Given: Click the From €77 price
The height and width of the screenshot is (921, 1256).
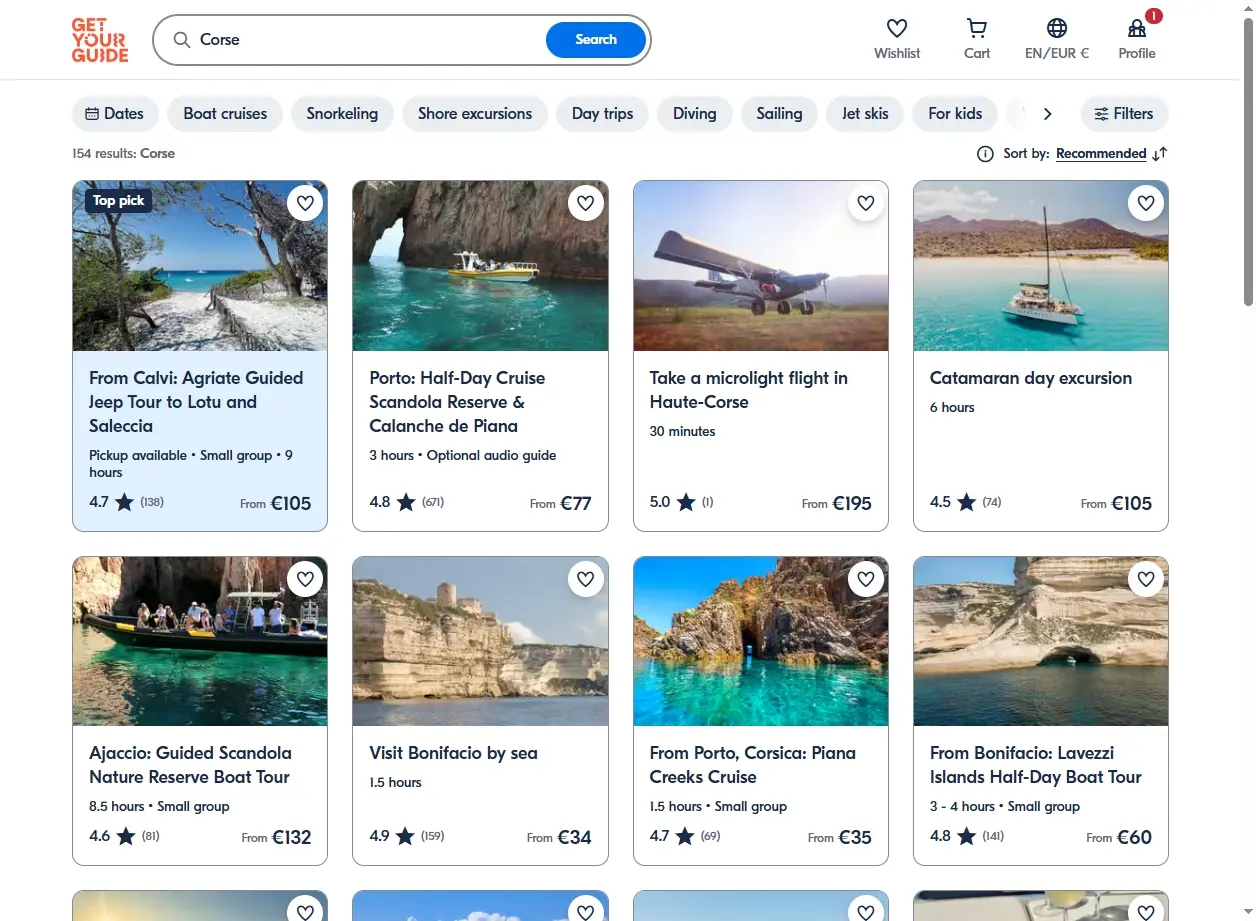Looking at the screenshot, I should 561,503.
